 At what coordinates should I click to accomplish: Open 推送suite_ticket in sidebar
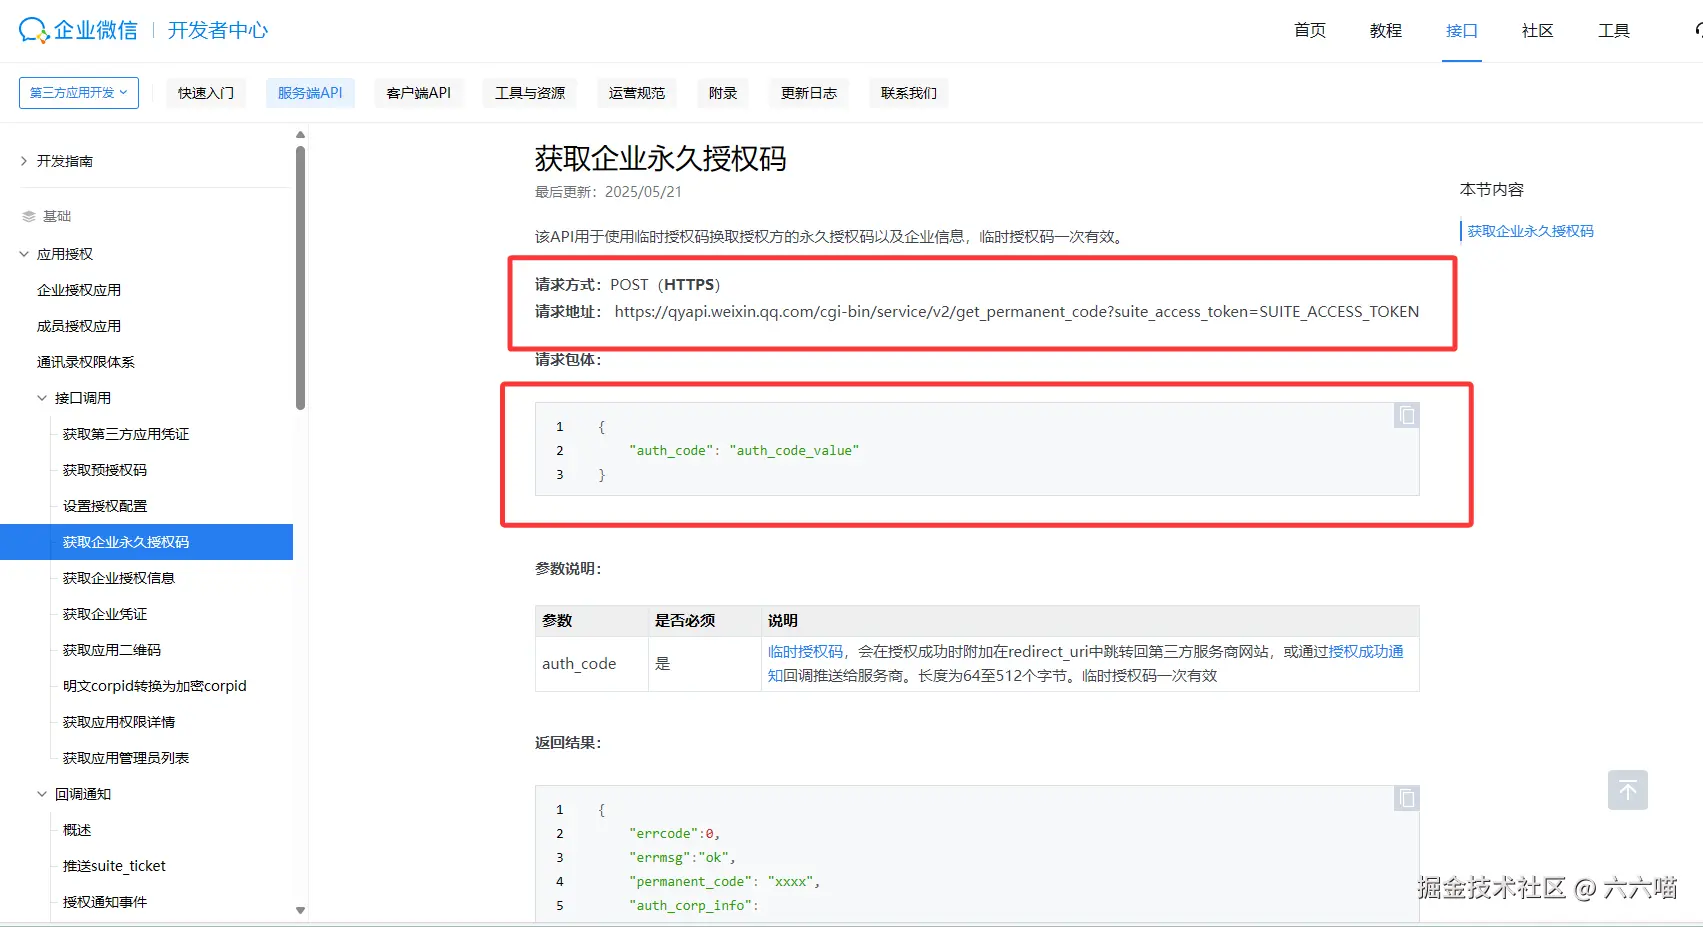114,866
